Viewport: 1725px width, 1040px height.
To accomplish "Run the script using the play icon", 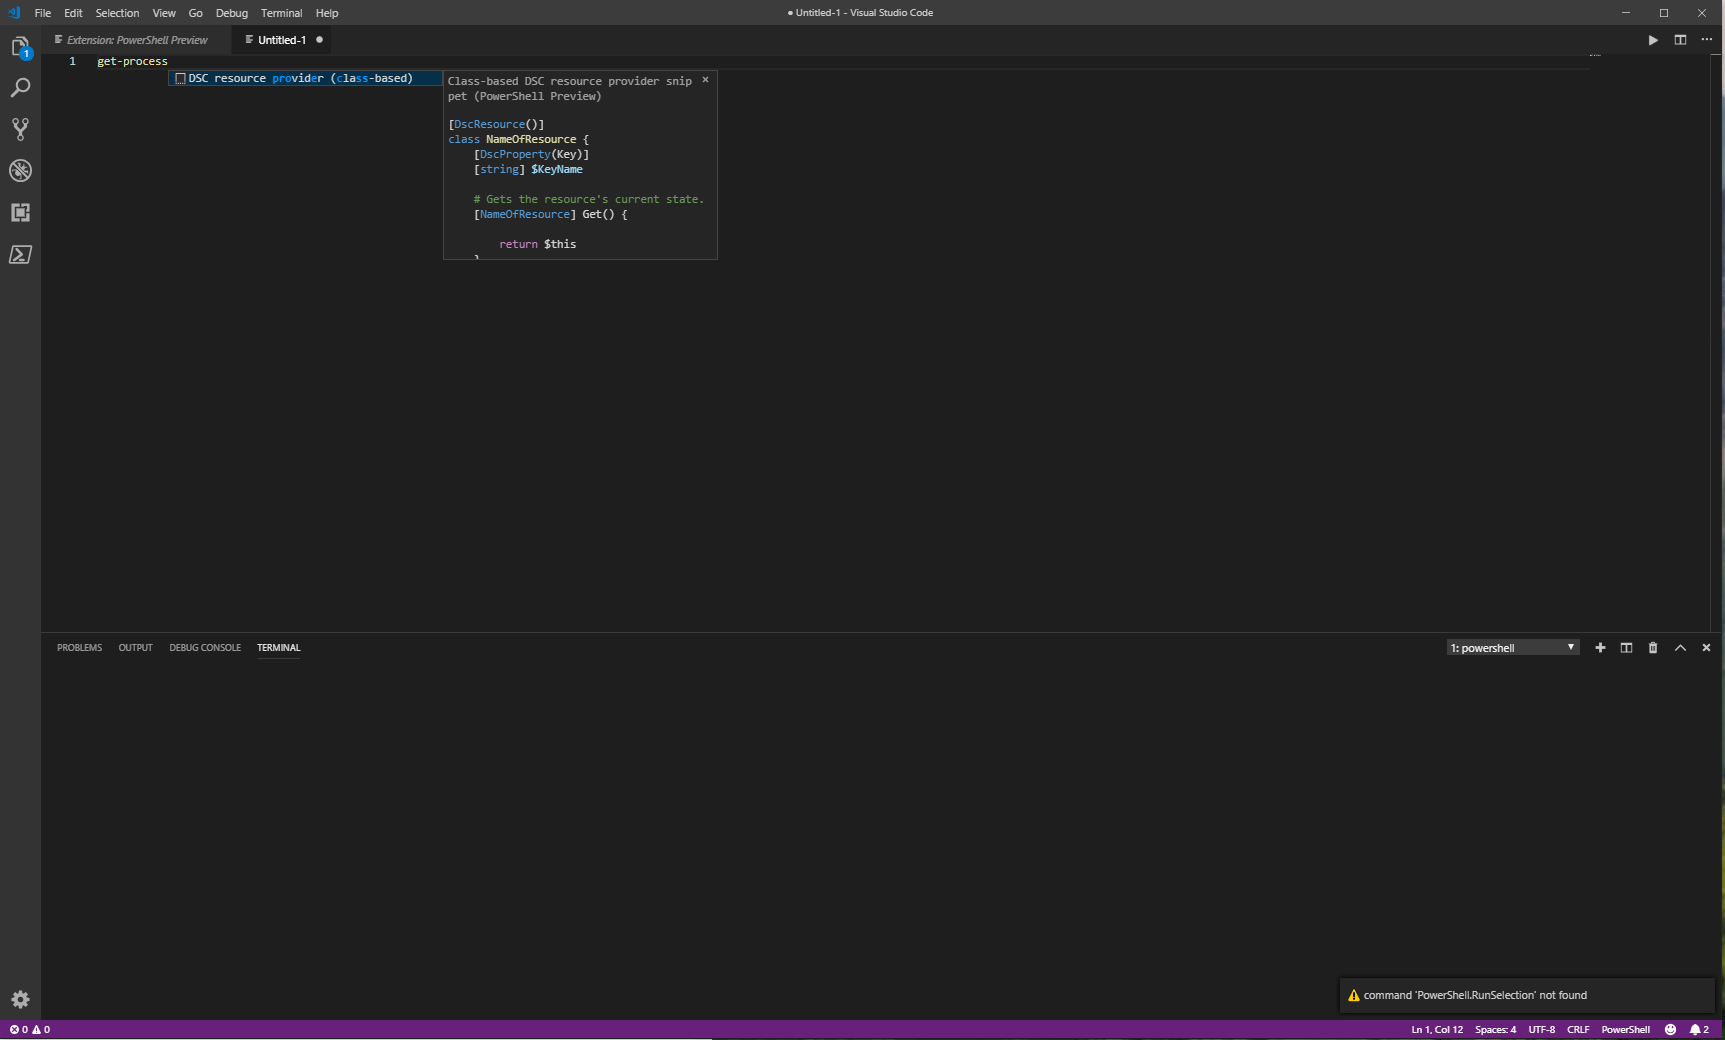I will click(x=1653, y=41).
